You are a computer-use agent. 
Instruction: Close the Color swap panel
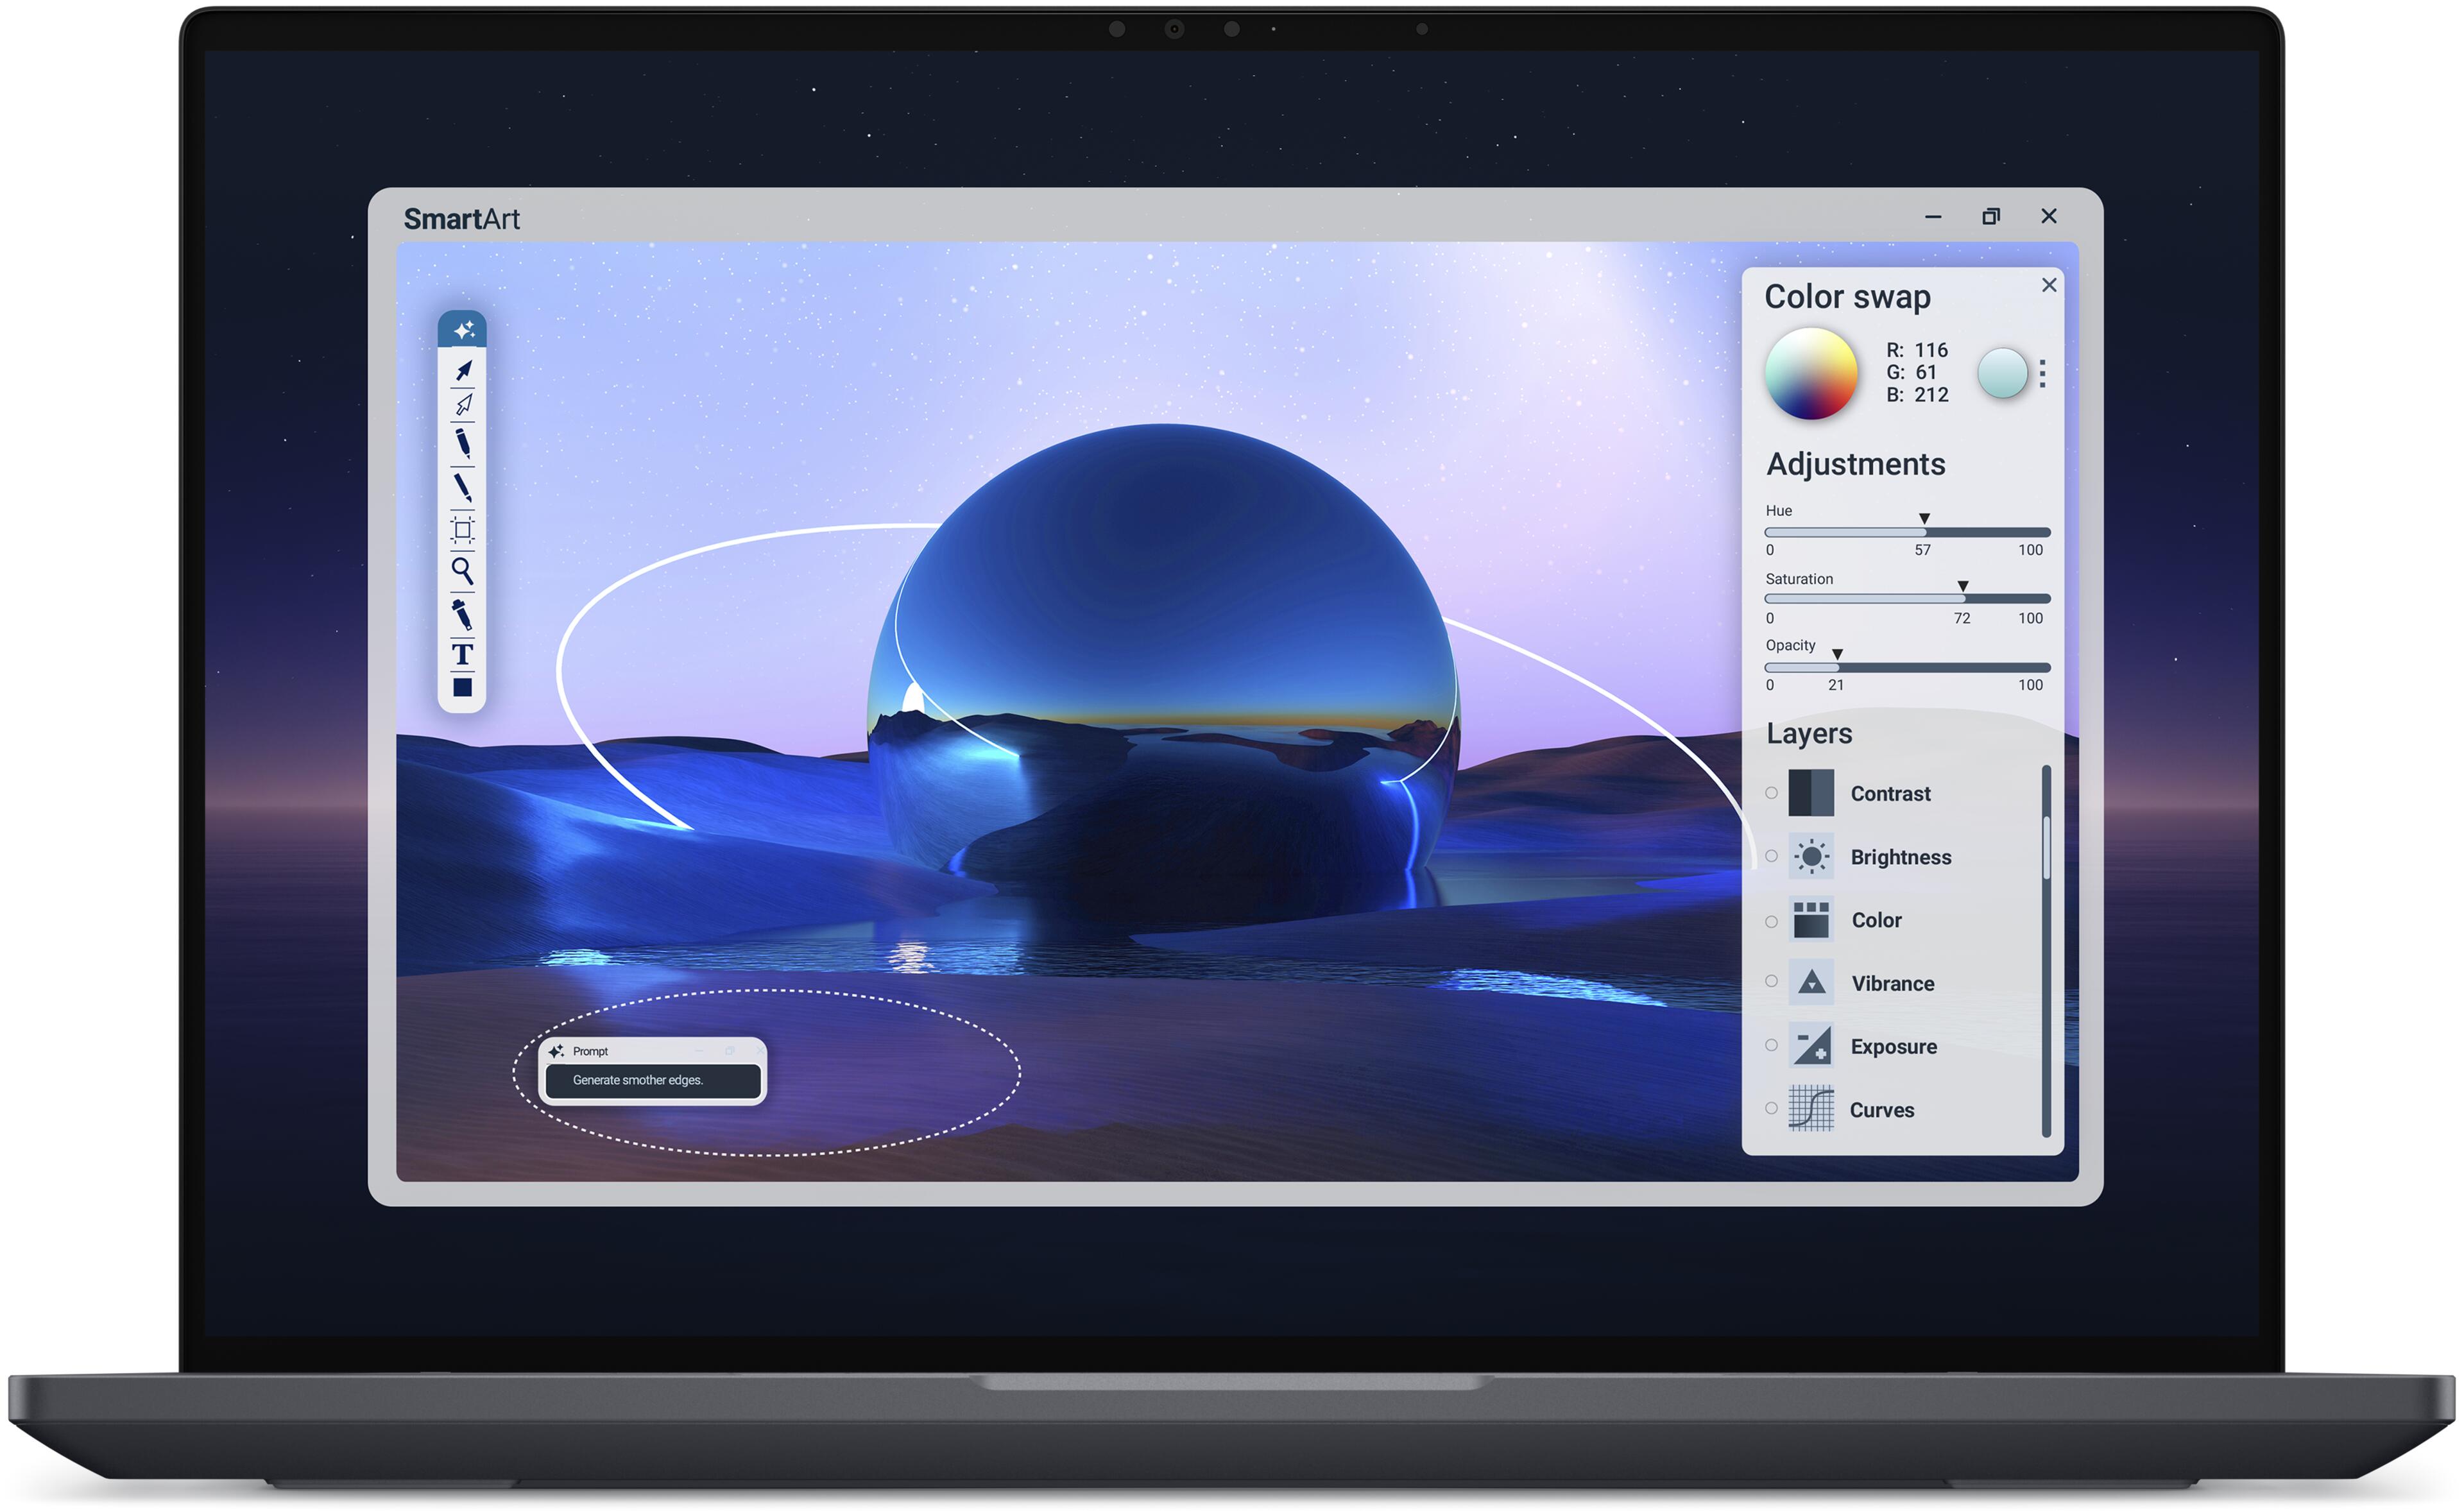(2049, 285)
